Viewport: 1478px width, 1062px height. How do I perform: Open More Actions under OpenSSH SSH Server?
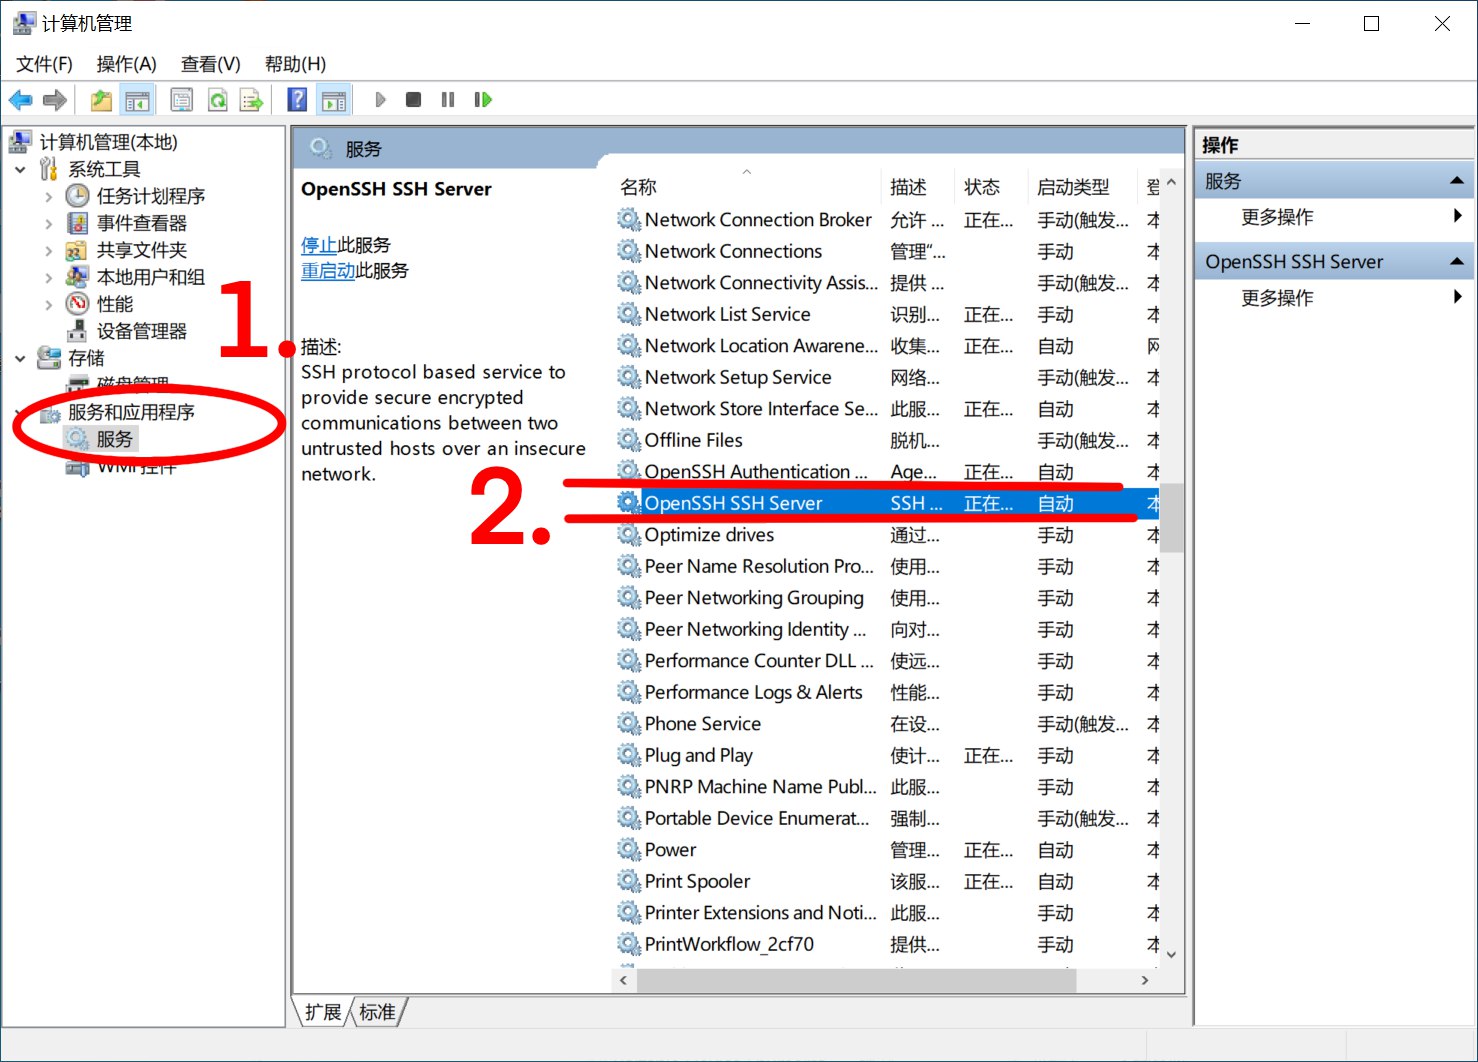coord(1277,298)
